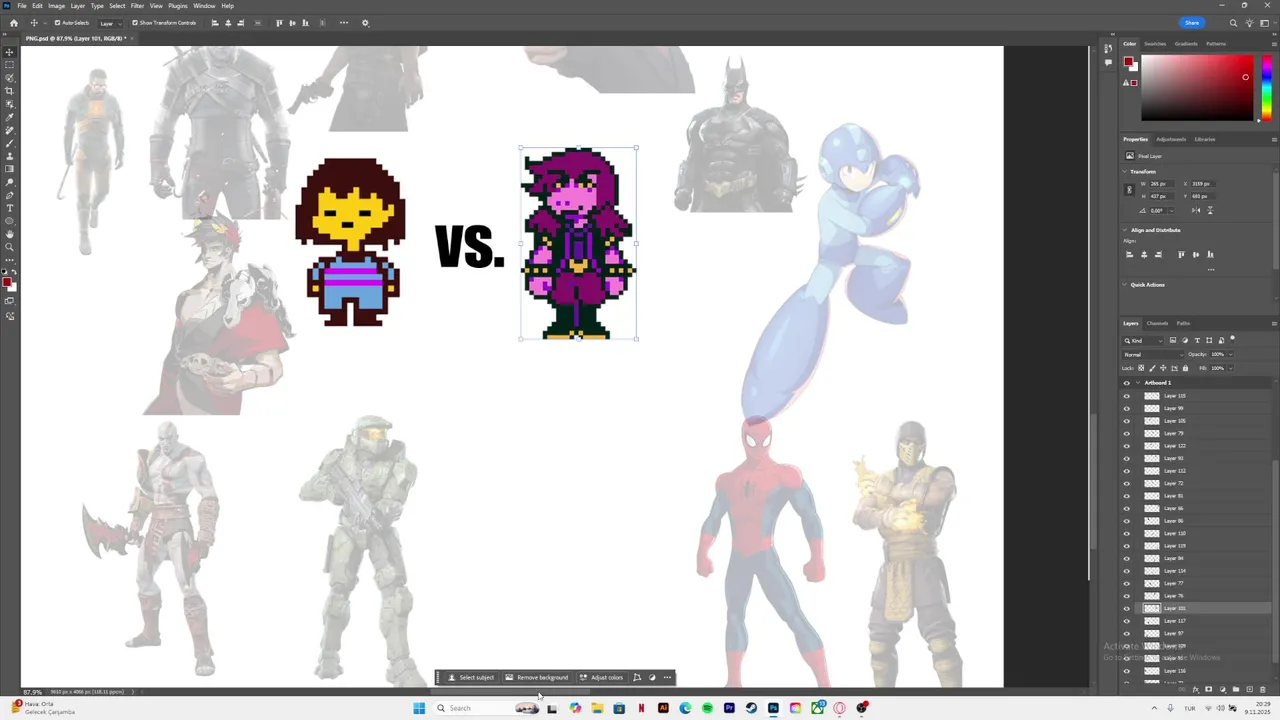
Task: Select the Move tool in the toolbar
Action: click(10, 52)
